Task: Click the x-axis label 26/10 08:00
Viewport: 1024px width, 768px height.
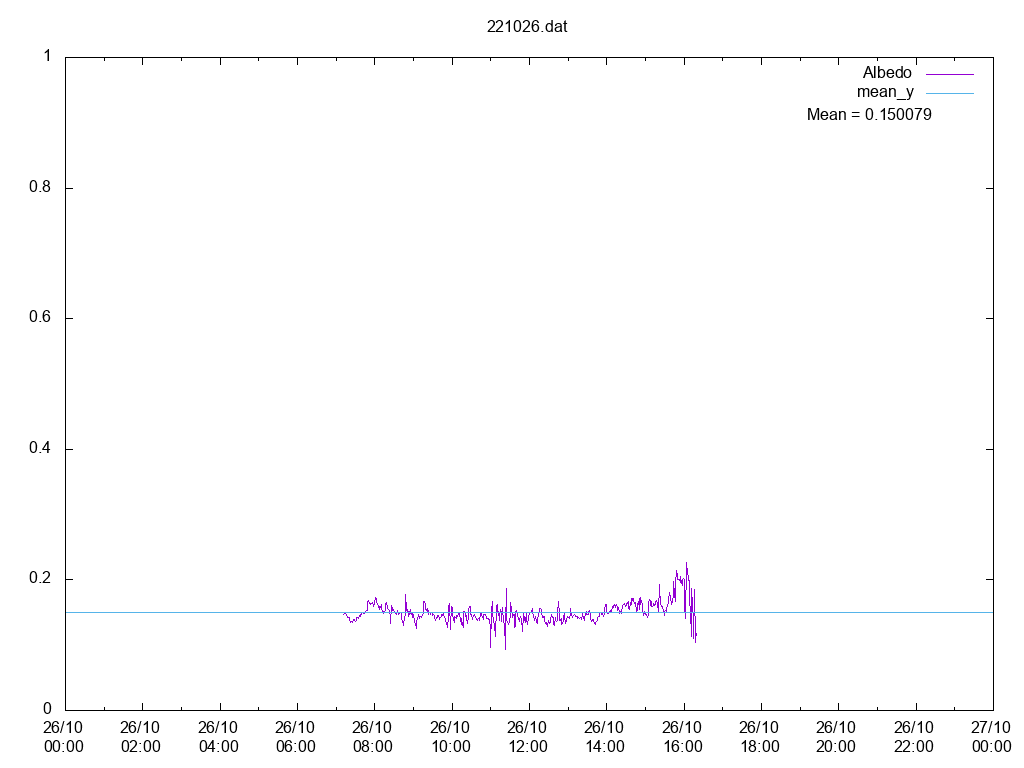Action: pos(372,737)
